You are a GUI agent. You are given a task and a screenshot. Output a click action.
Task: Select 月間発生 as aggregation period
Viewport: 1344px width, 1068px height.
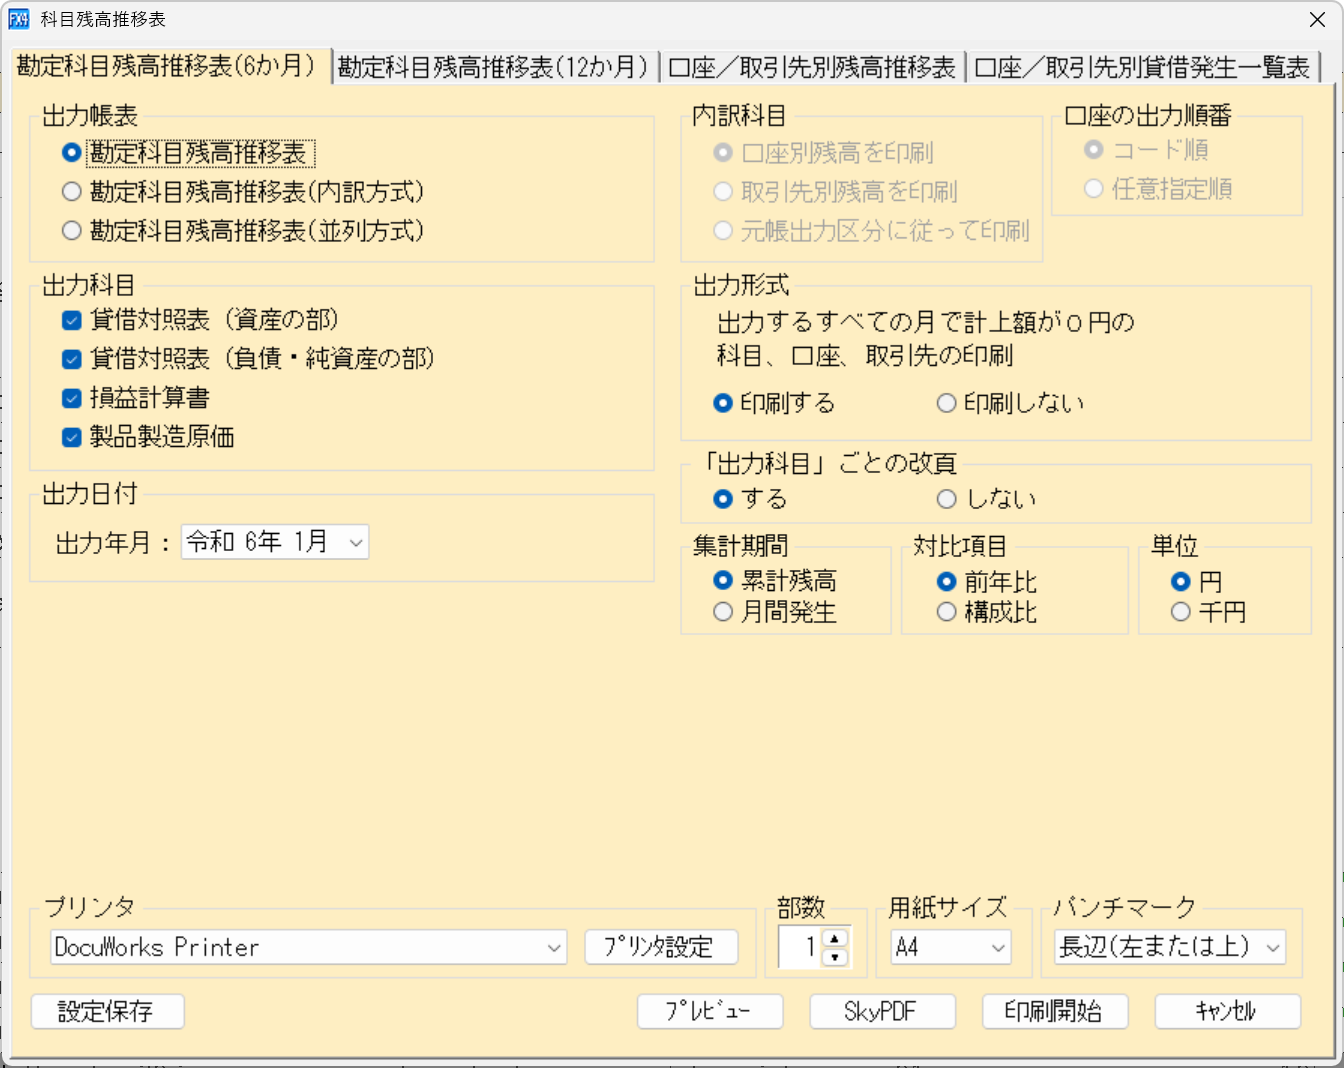pyautogui.click(x=723, y=611)
